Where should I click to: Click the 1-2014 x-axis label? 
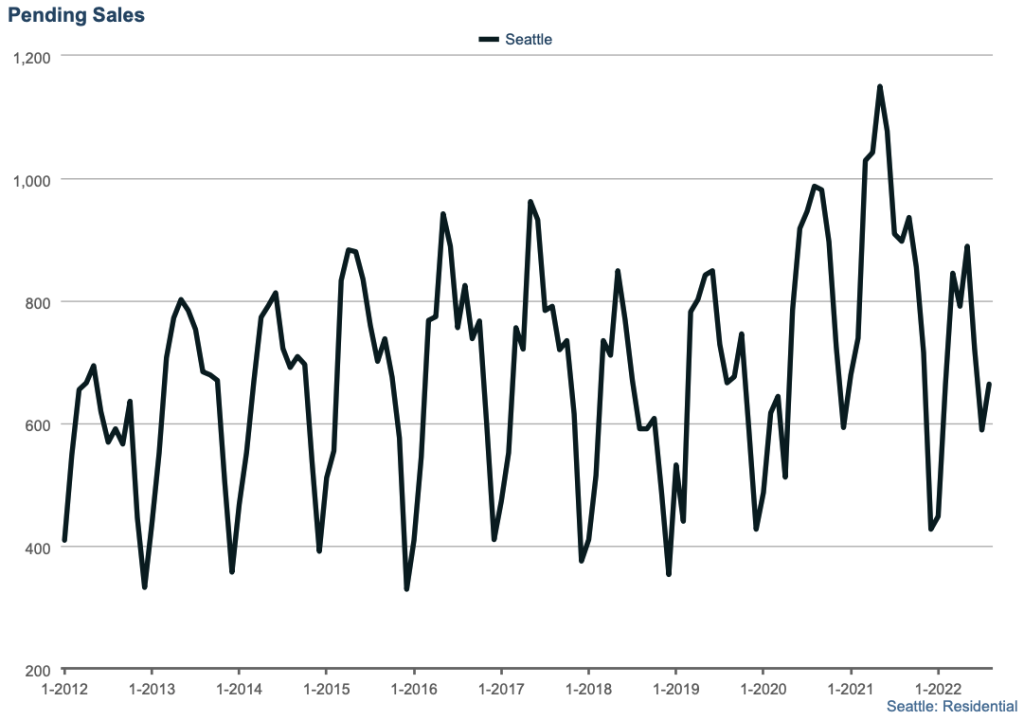point(238,690)
